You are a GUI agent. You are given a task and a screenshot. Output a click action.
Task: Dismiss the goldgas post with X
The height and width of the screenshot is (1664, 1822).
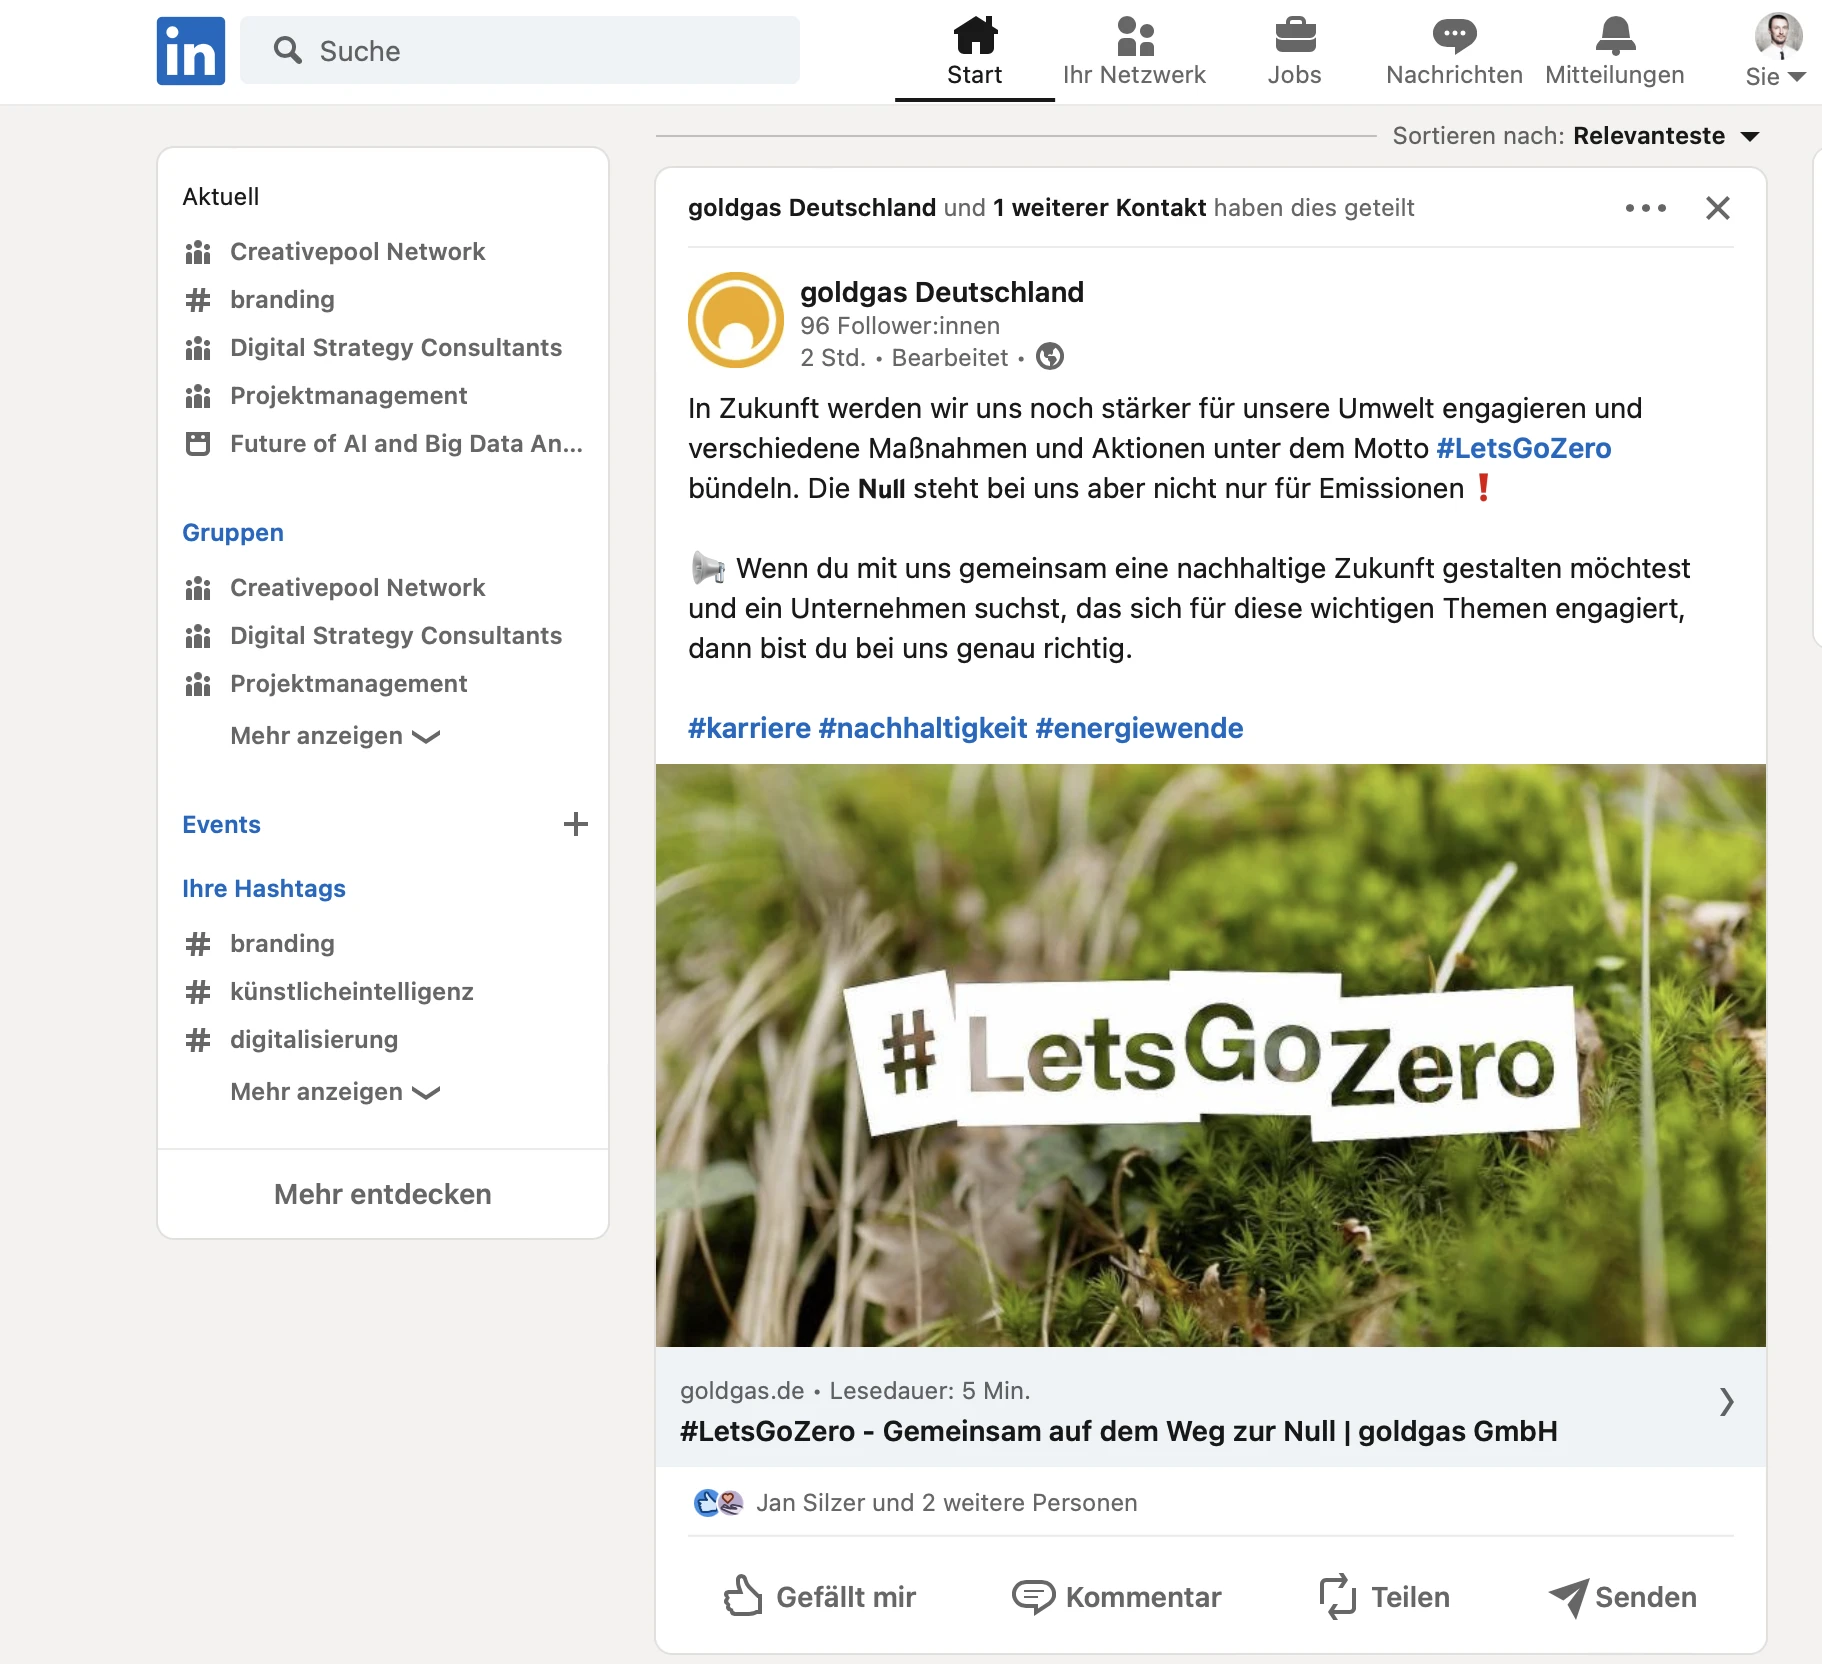pos(1717,208)
